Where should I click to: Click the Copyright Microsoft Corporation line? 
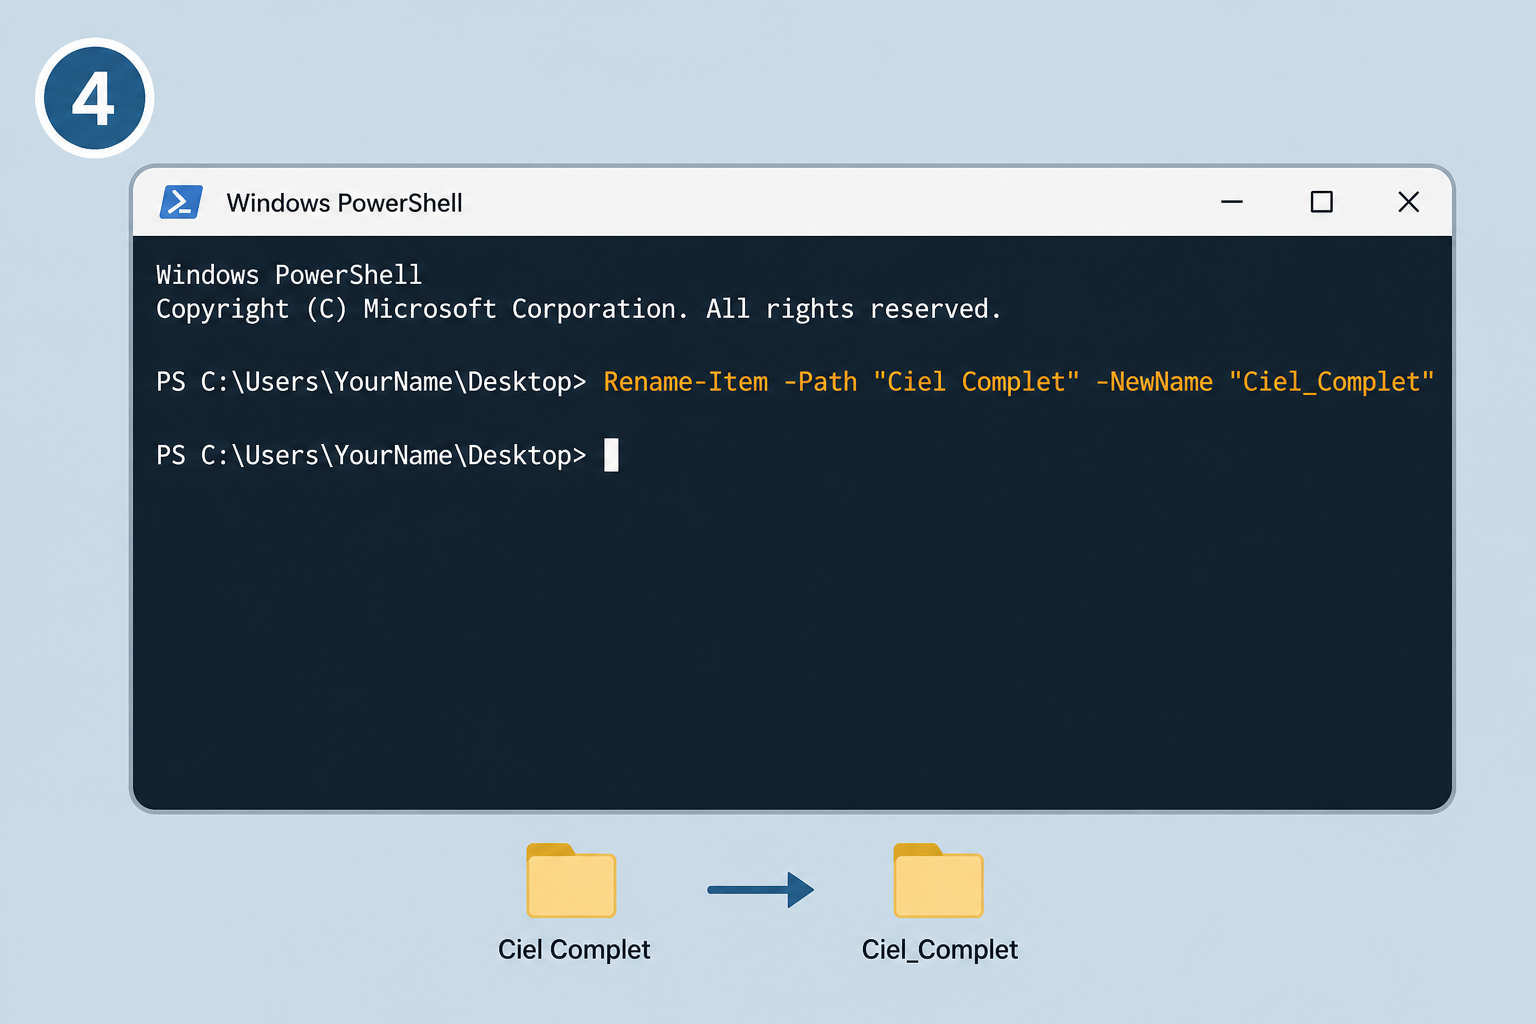tap(578, 309)
